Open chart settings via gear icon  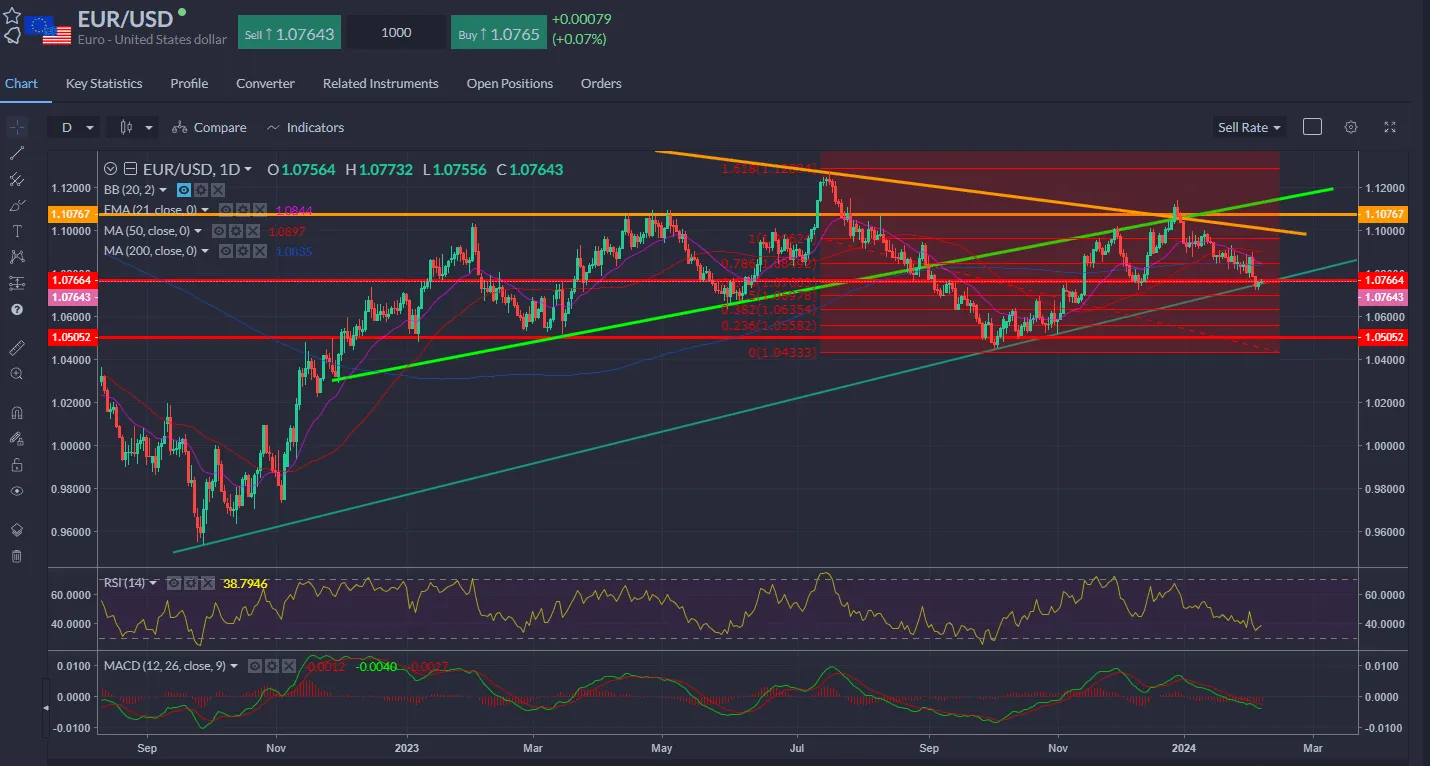(1351, 127)
